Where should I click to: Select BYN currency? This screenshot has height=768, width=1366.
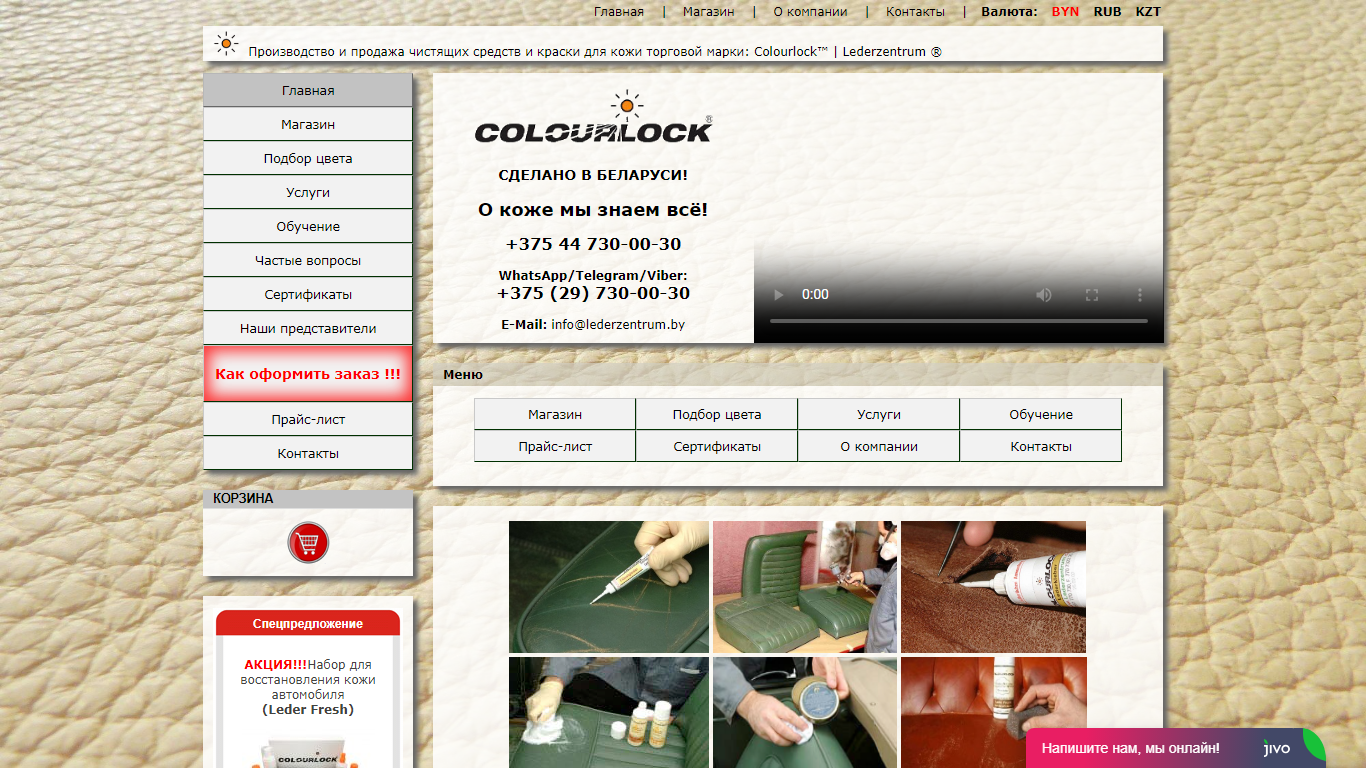coord(1065,12)
